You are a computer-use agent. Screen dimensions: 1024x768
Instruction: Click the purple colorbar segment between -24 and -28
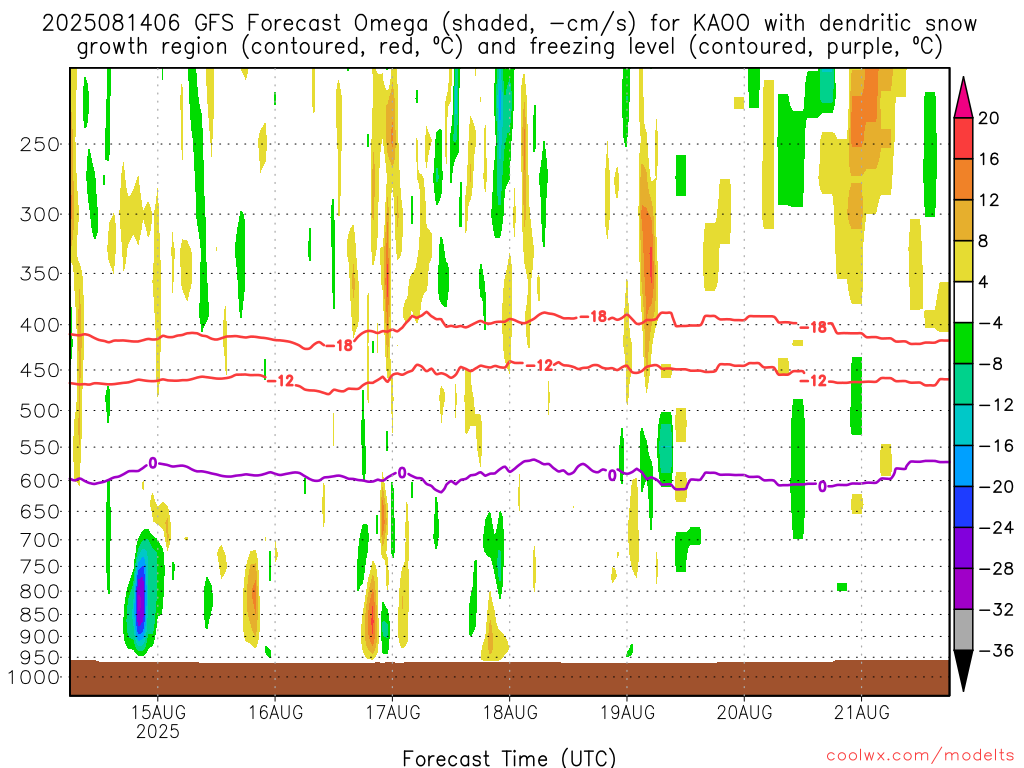click(963, 548)
